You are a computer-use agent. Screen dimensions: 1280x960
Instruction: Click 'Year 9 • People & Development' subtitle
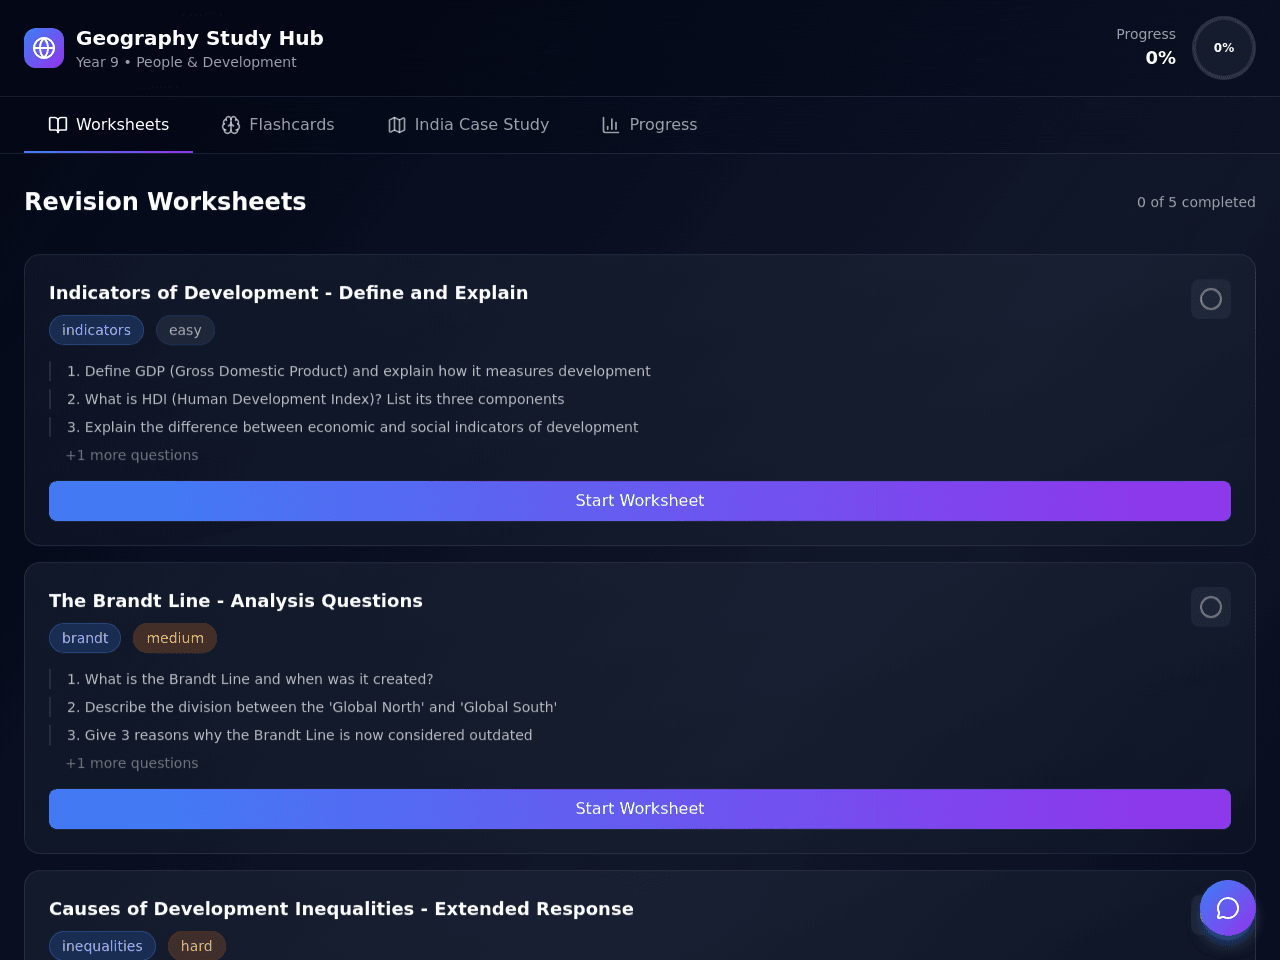pyautogui.click(x=186, y=62)
